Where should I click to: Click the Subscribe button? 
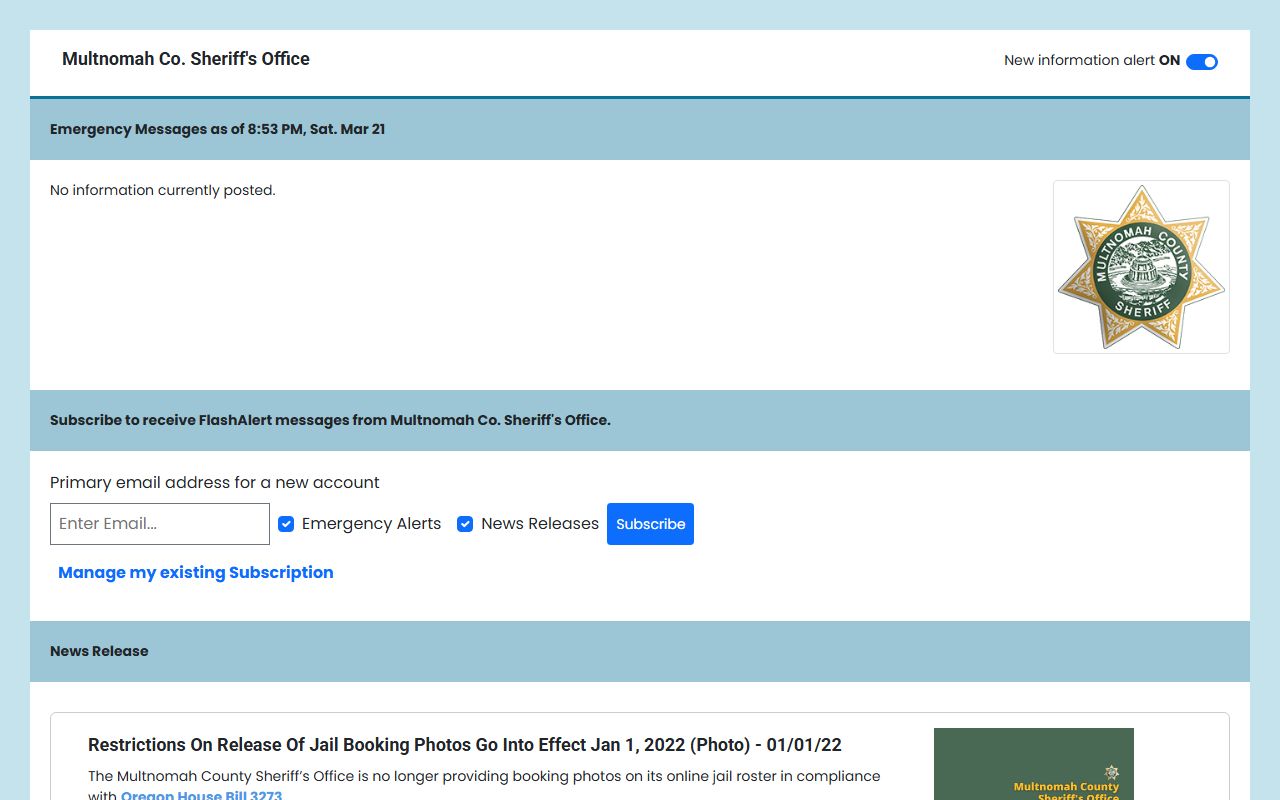tap(650, 524)
